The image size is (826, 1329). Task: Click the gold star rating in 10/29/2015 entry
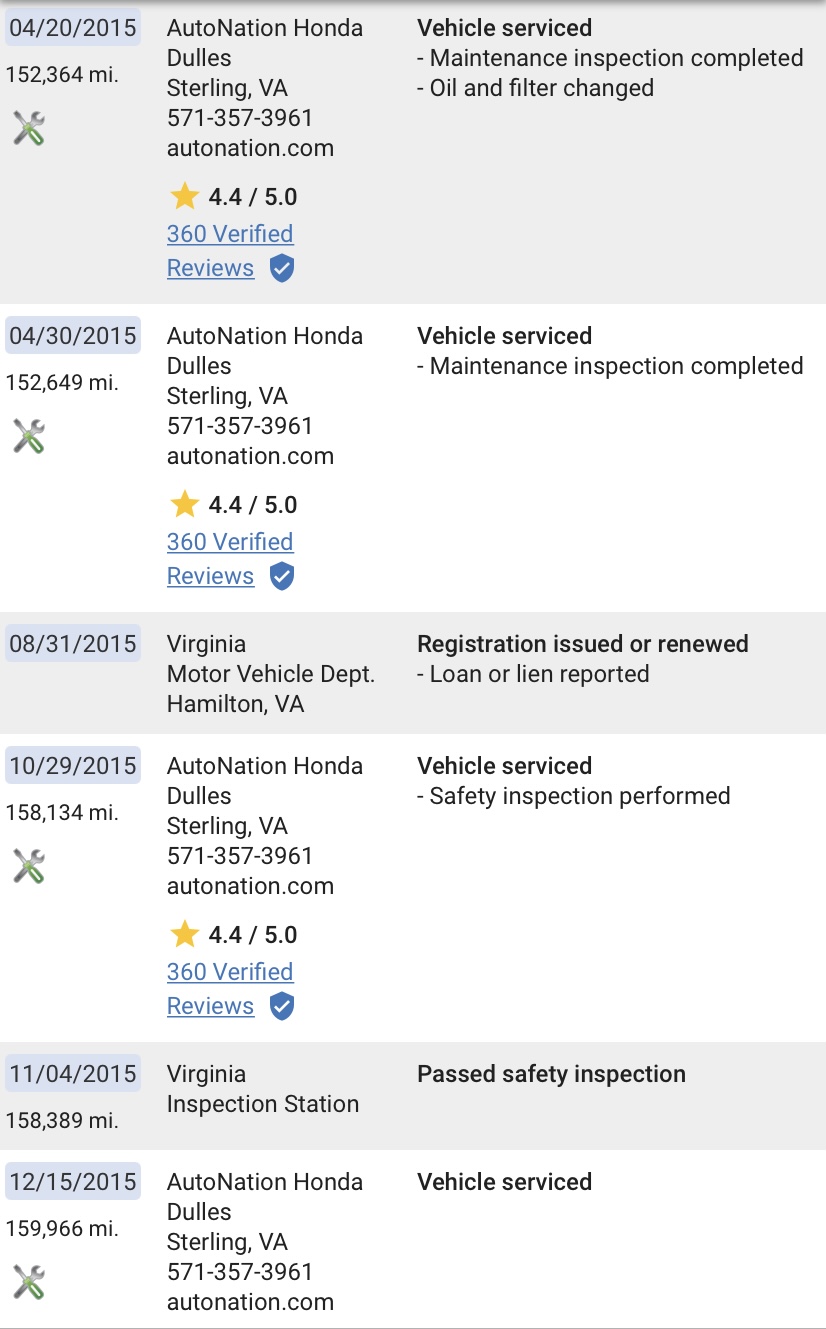(x=185, y=934)
